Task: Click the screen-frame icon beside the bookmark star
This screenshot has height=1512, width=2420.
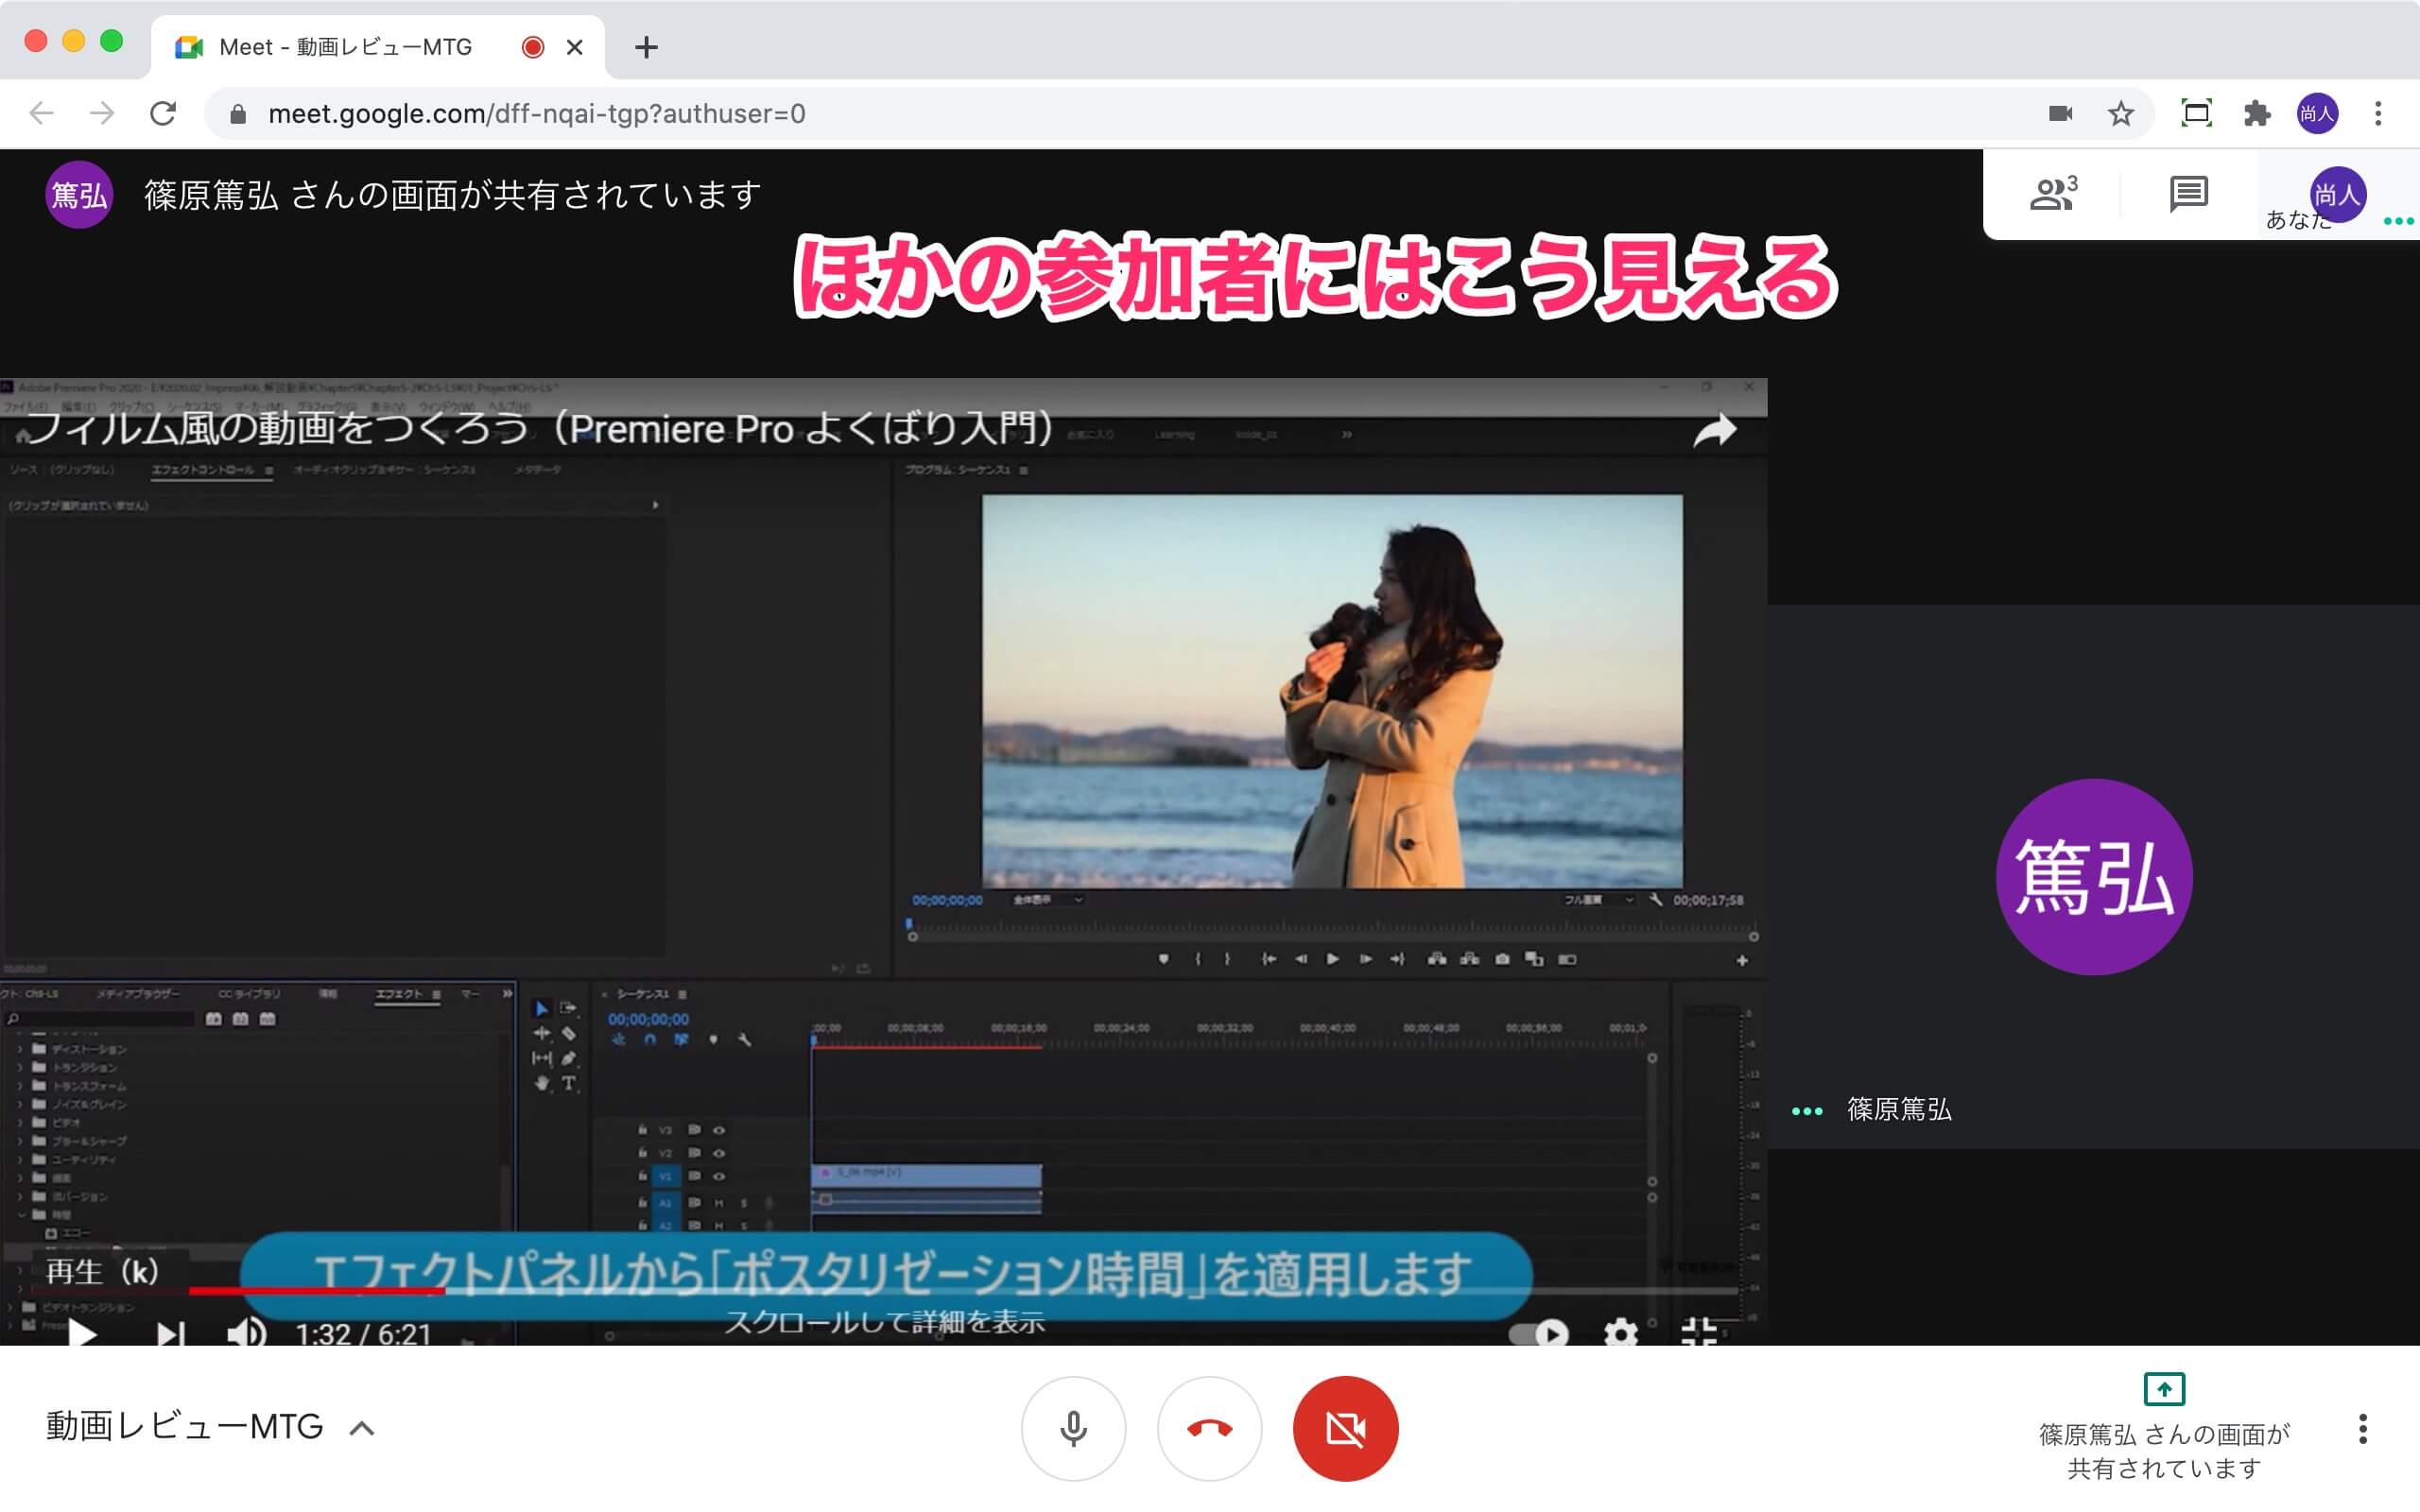Action: (x=2196, y=114)
